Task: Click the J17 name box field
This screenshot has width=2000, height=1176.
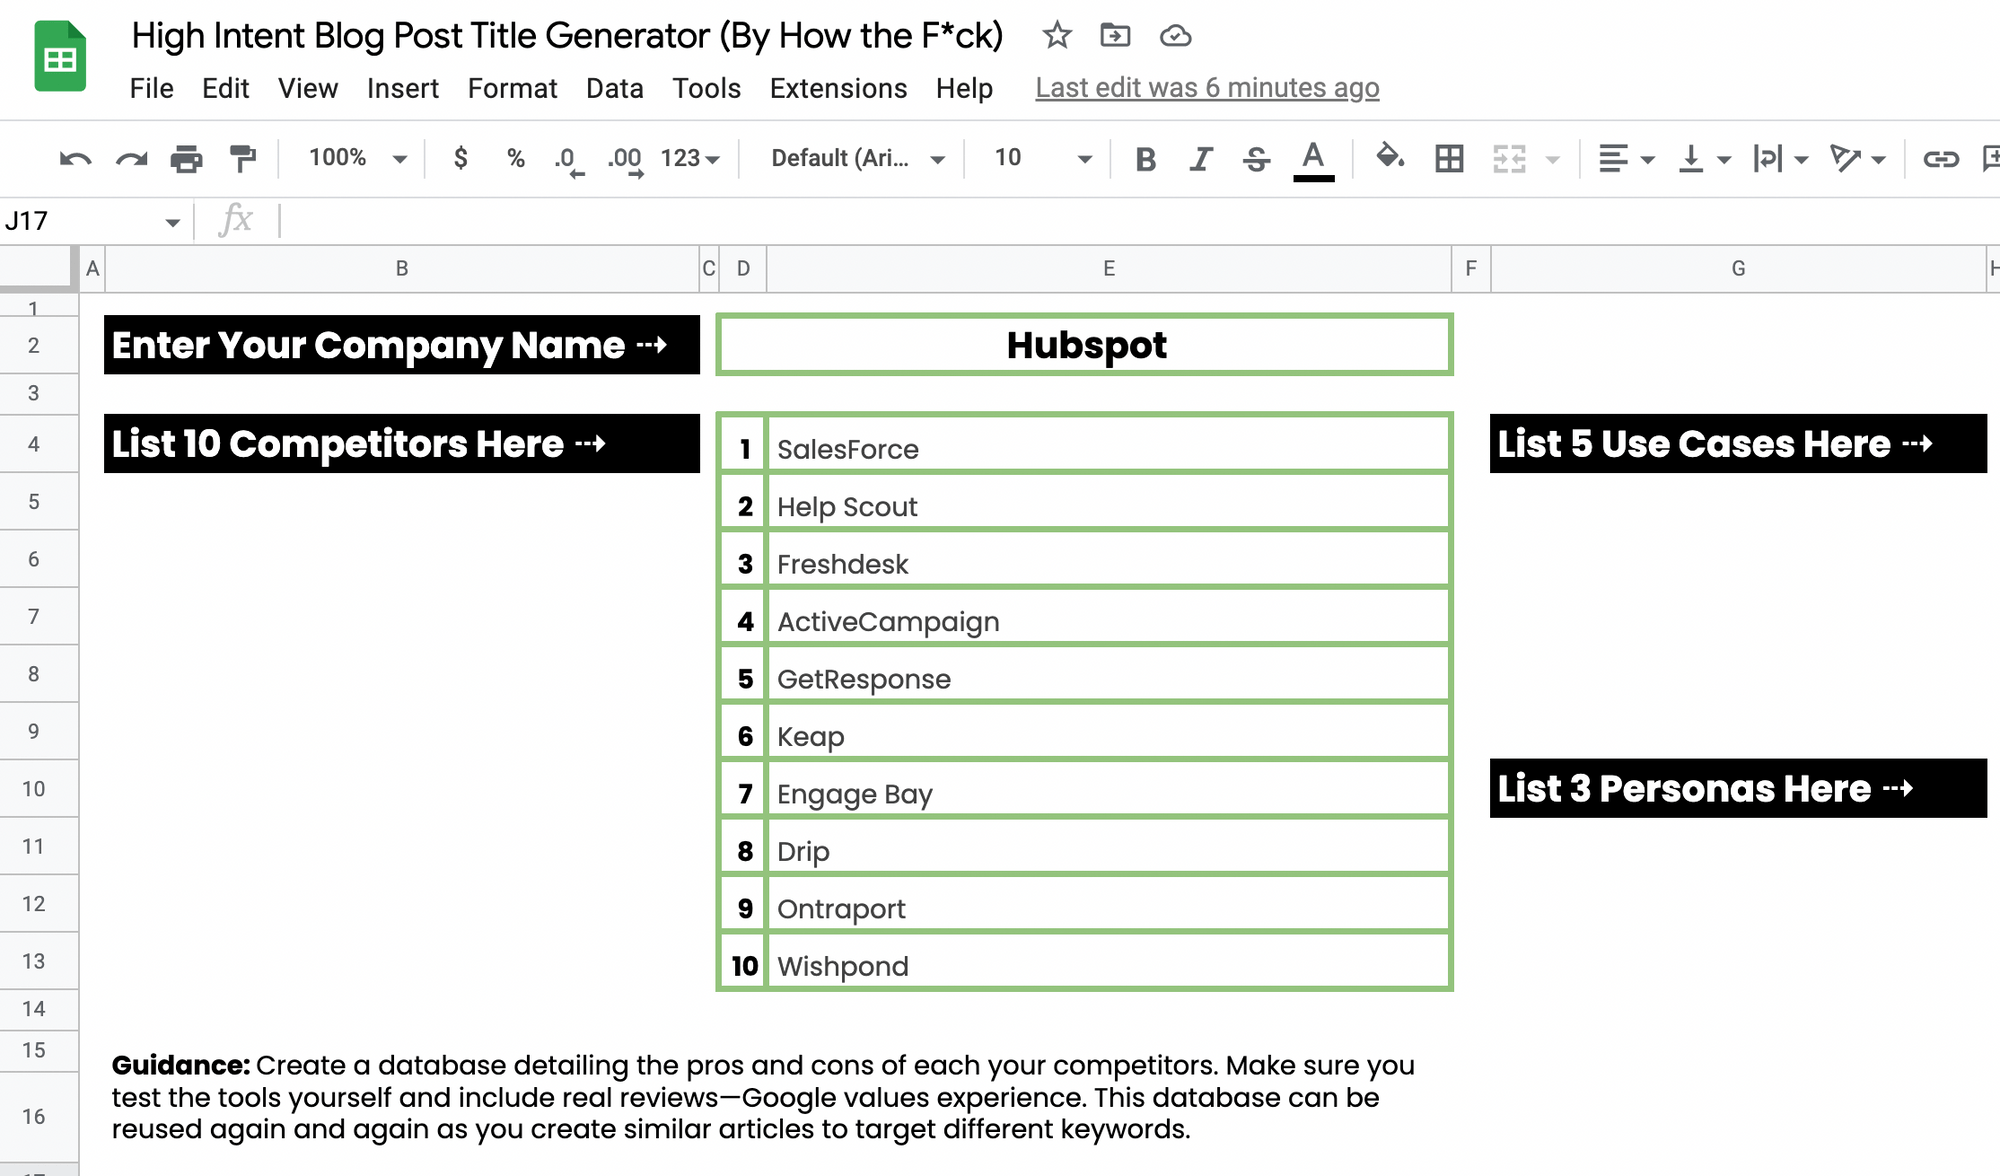Action: pyautogui.click(x=80, y=221)
